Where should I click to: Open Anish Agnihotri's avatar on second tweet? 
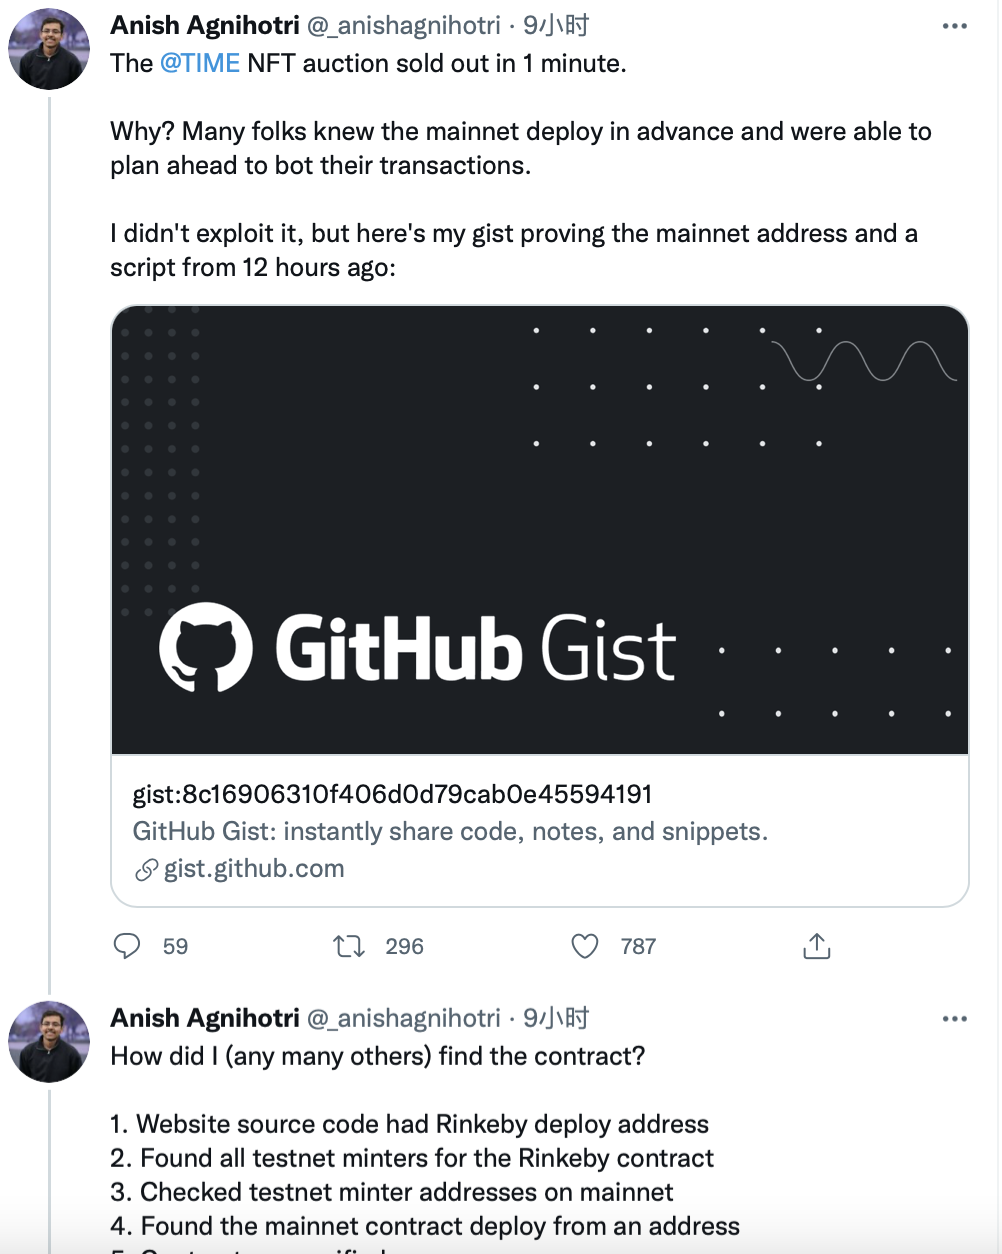(49, 1042)
